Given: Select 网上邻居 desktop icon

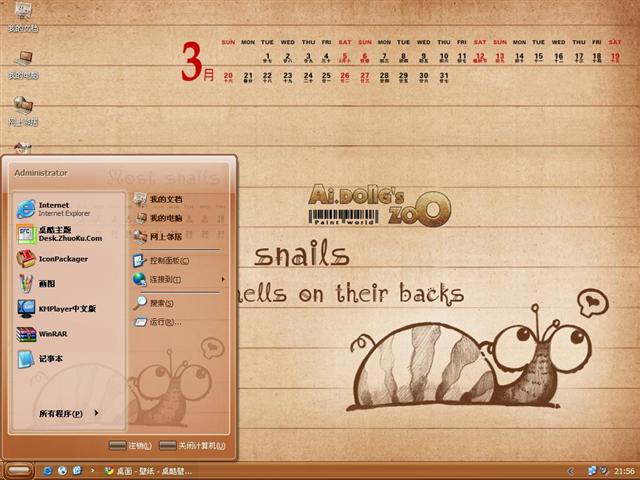Looking at the screenshot, I should point(23,111).
